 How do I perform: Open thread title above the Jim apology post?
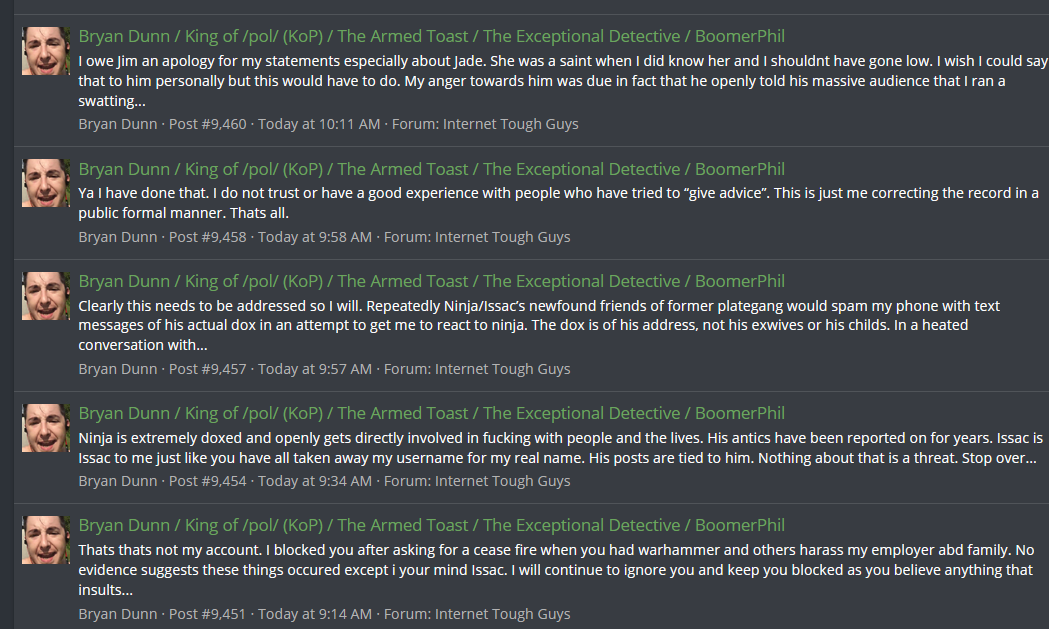(x=431, y=37)
